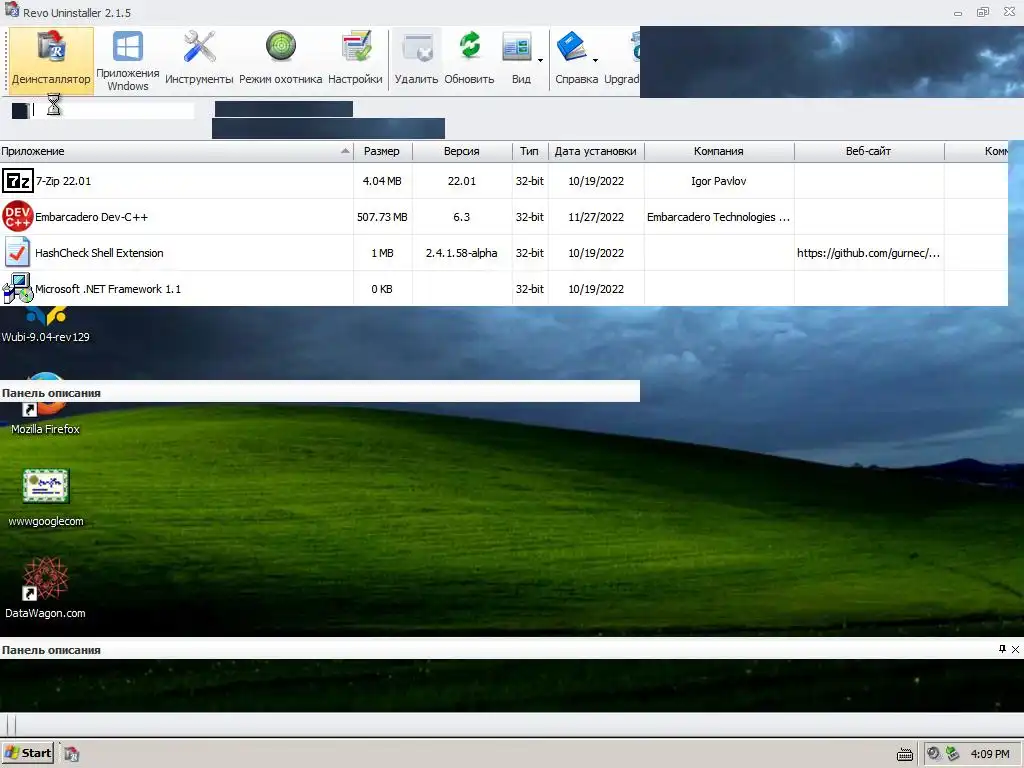Click the taskbar keyboard icon
This screenshot has width=1024, height=768.
click(x=905, y=754)
